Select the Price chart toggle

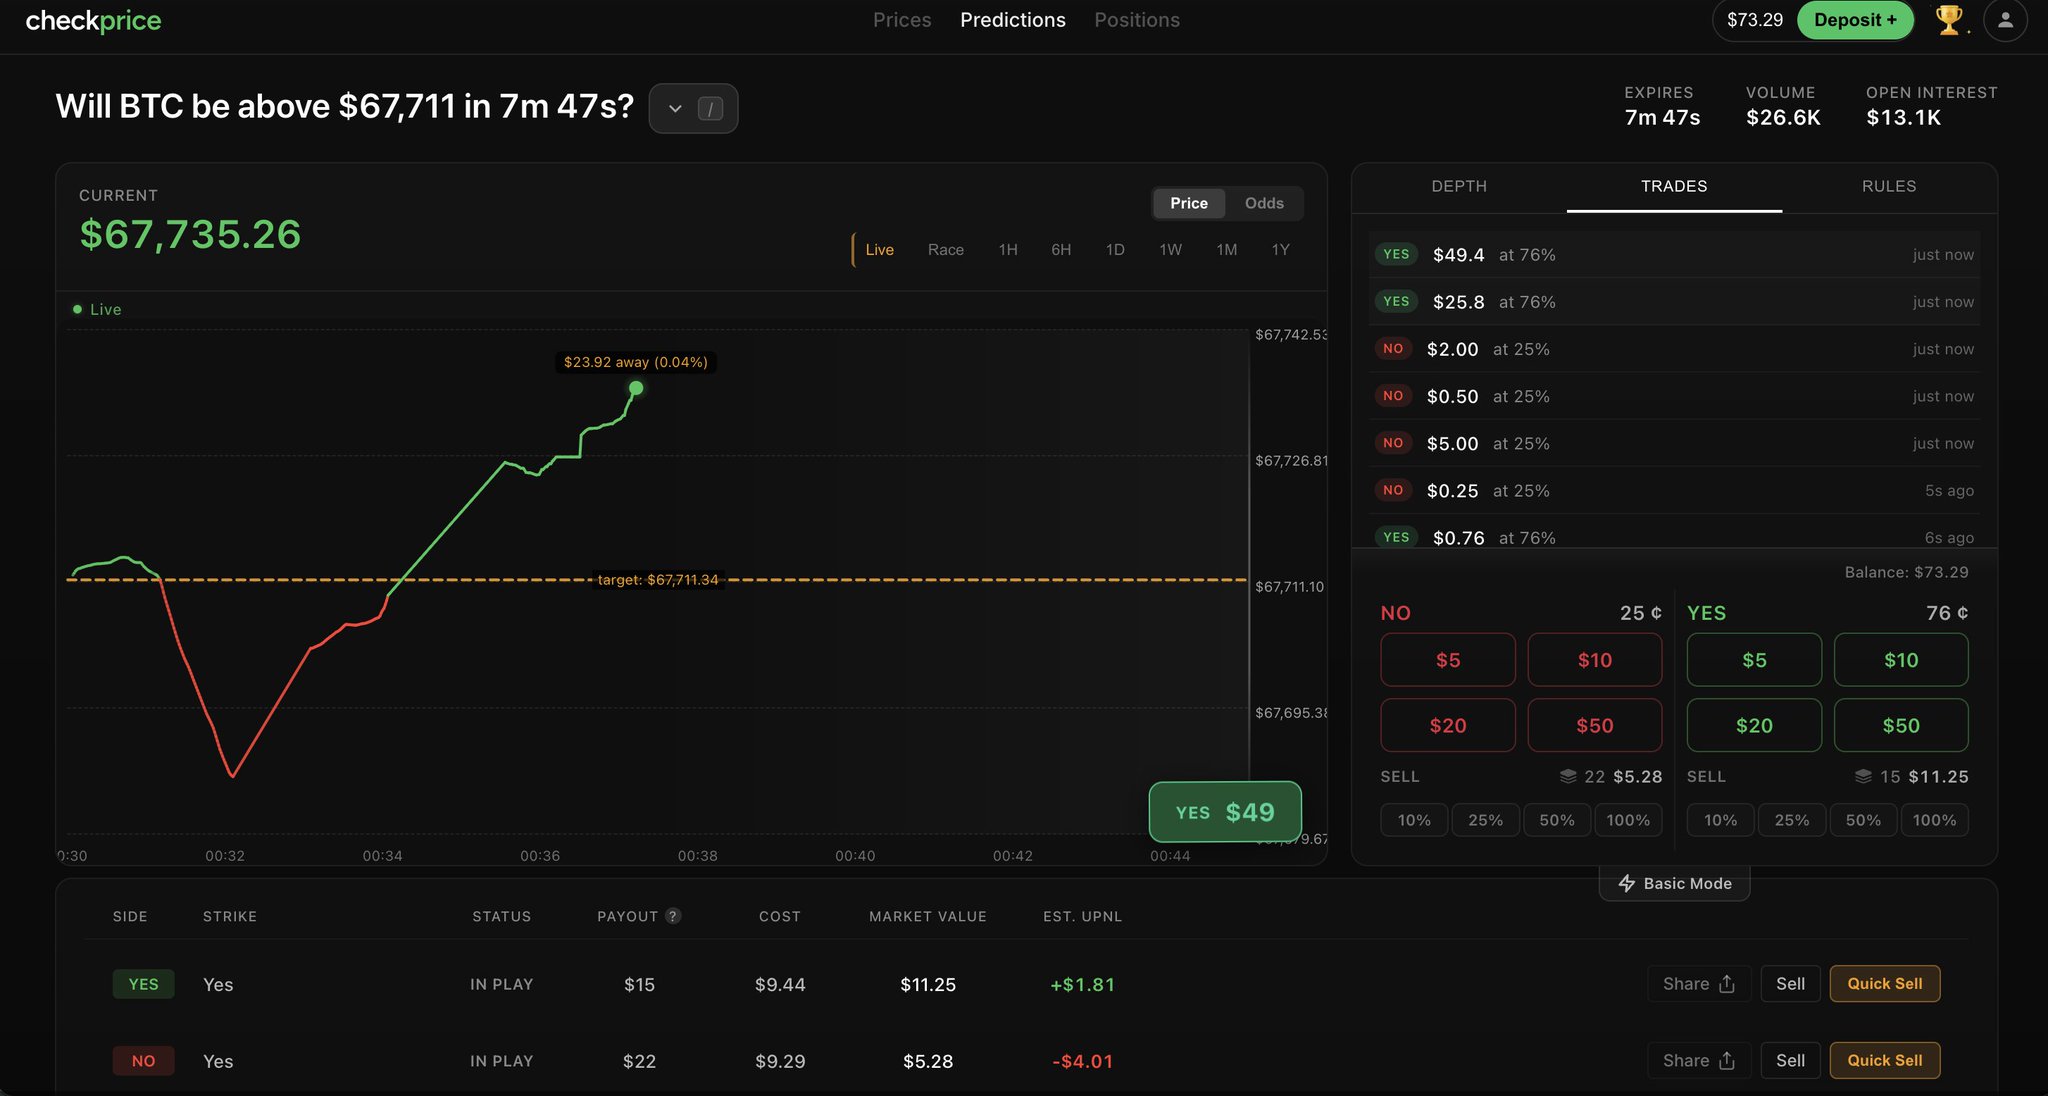(1188, 203)
